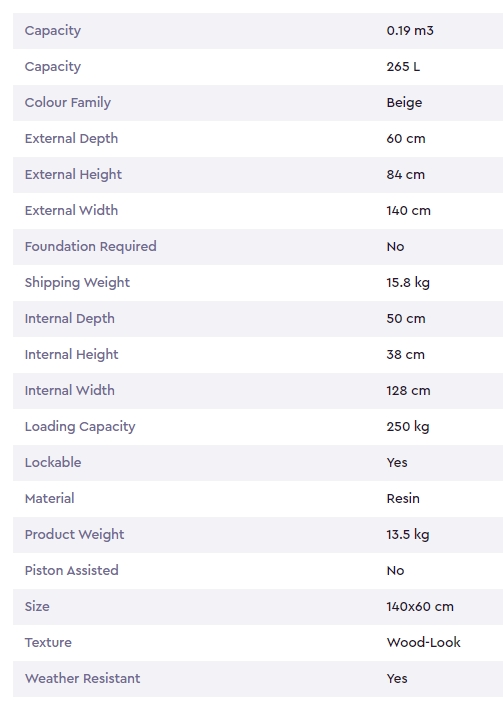The image size is (503, 709).
Task: Click the Piston Assisted label
Action: point(71,570)
